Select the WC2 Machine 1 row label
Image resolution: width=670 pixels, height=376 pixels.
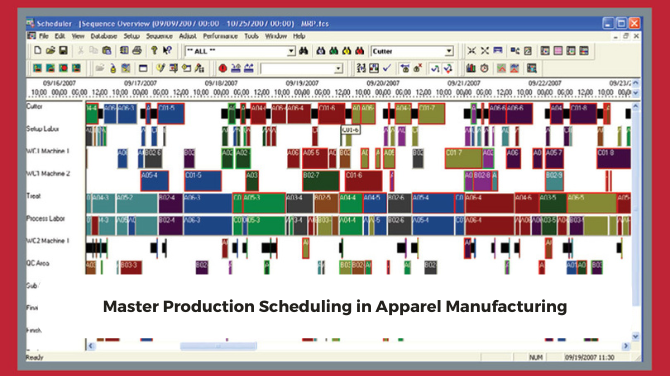tap(47, 241)
